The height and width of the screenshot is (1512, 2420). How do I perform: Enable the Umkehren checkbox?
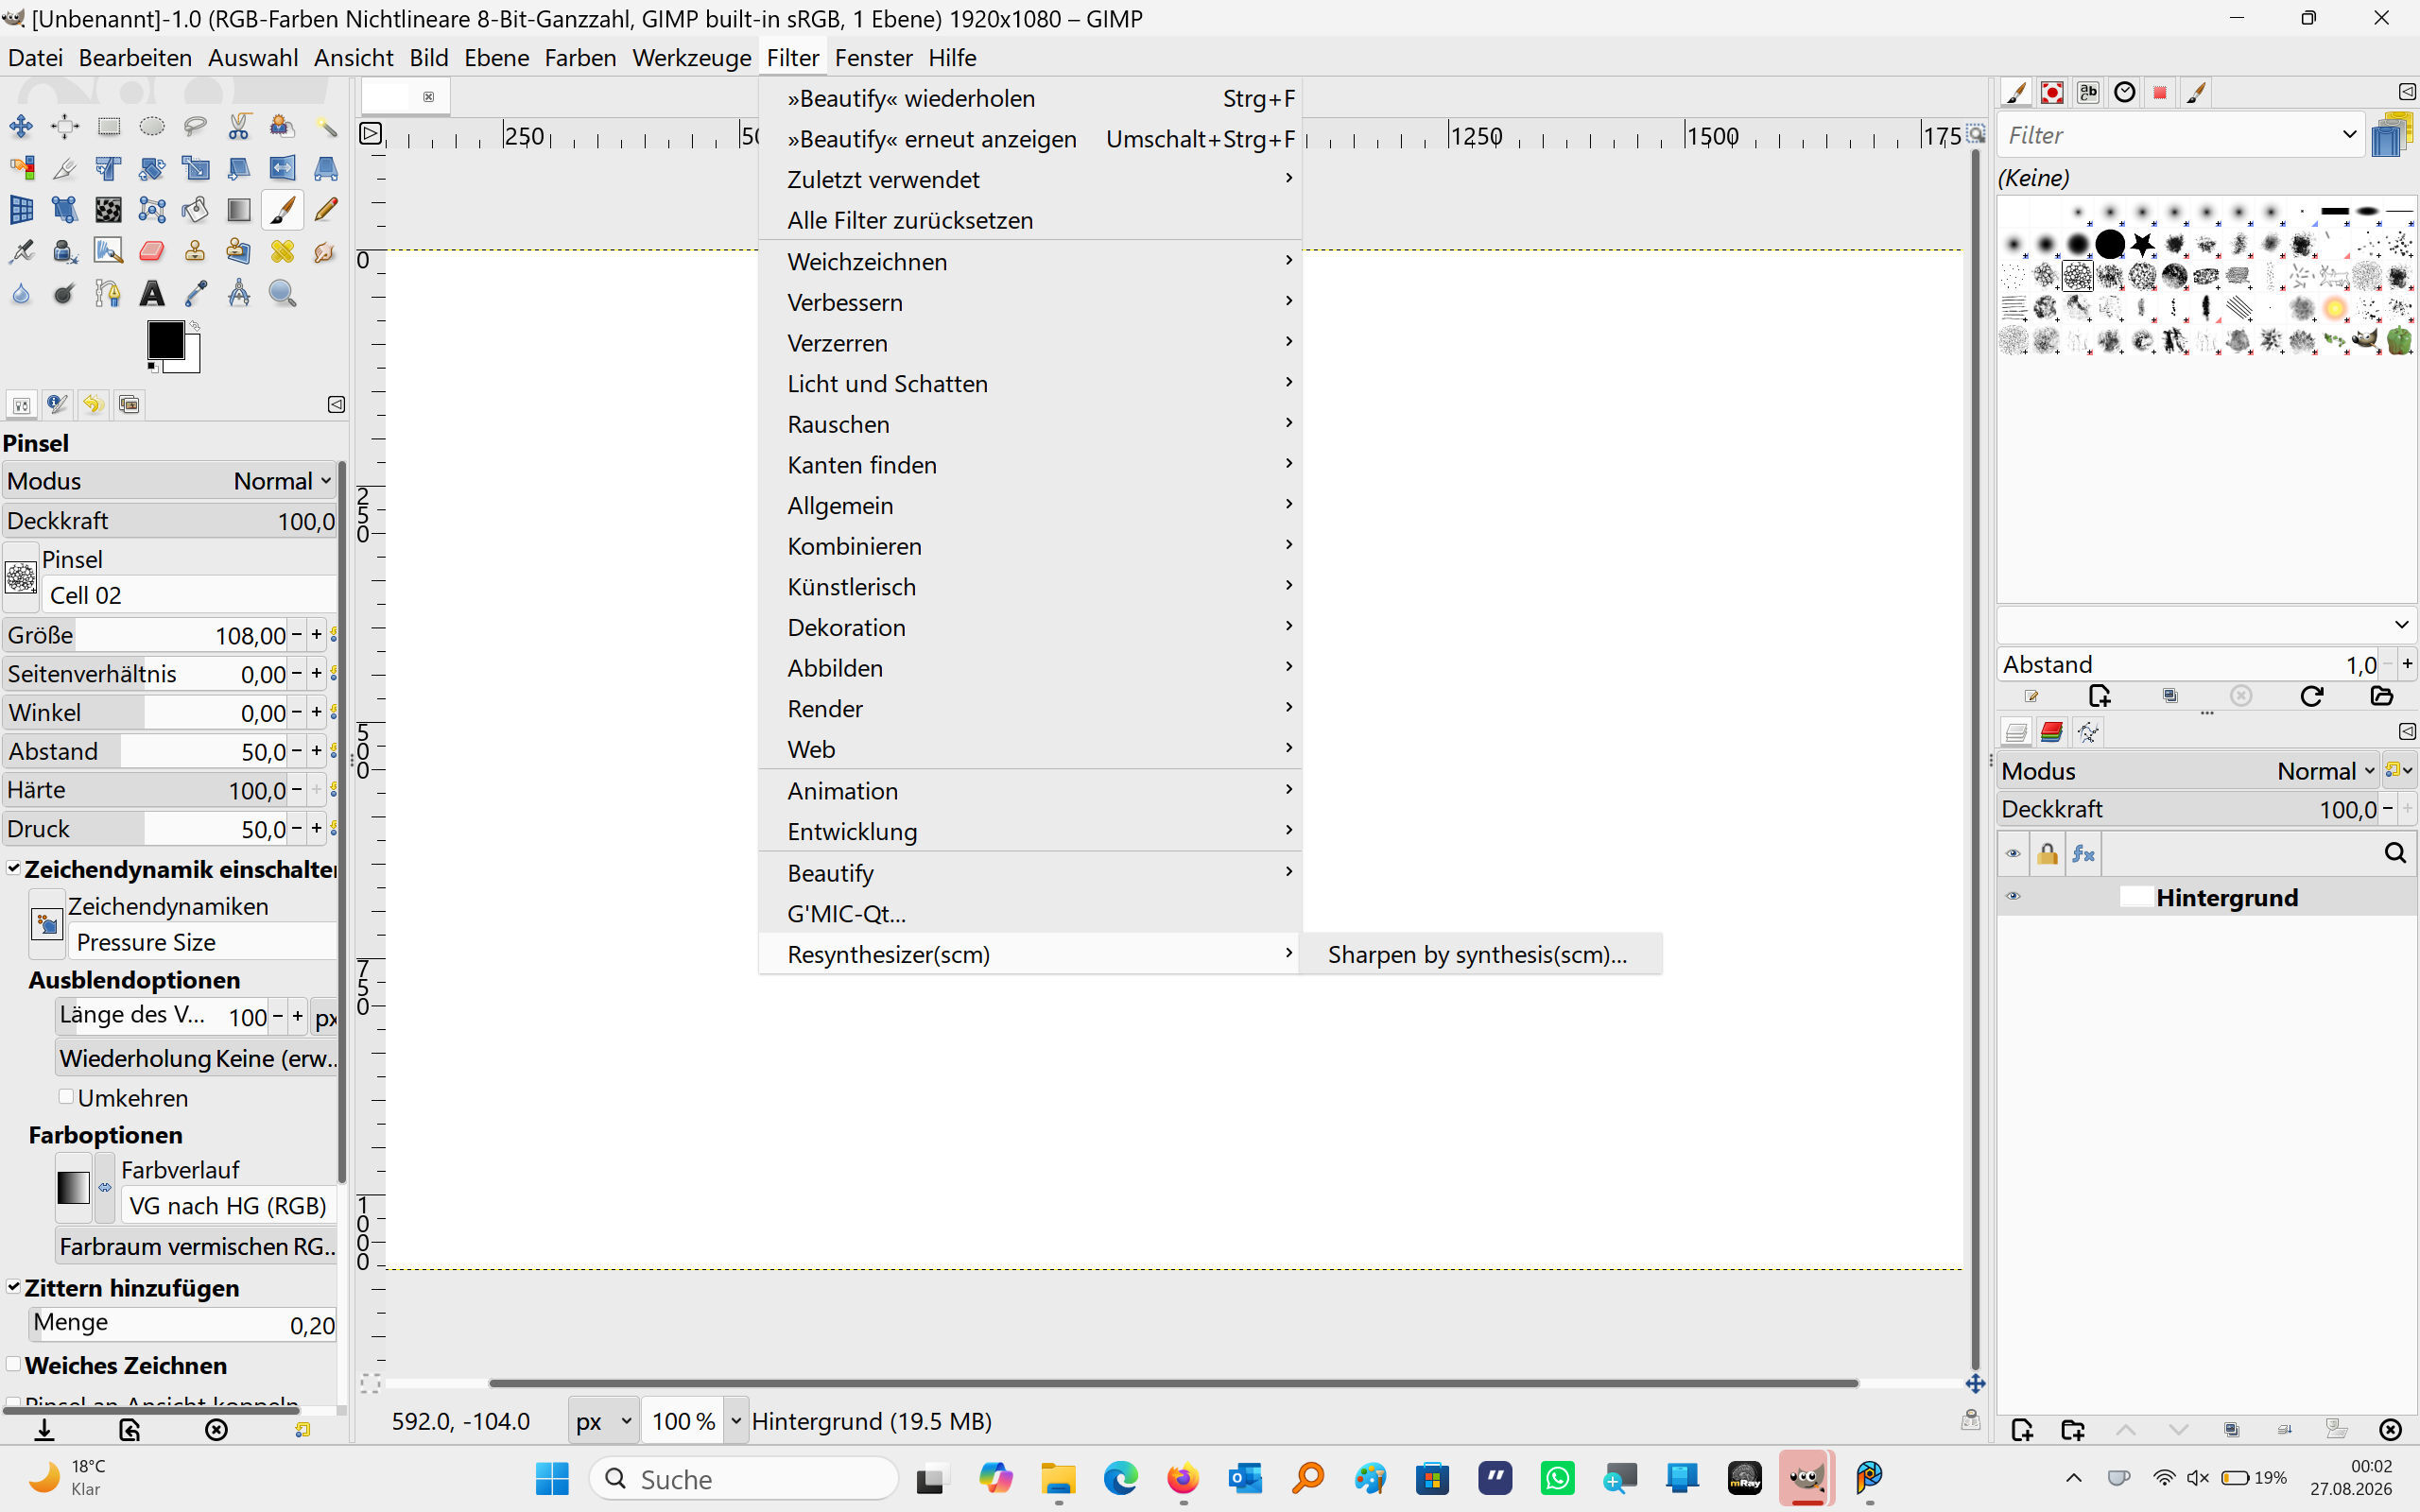(66, 1097)
